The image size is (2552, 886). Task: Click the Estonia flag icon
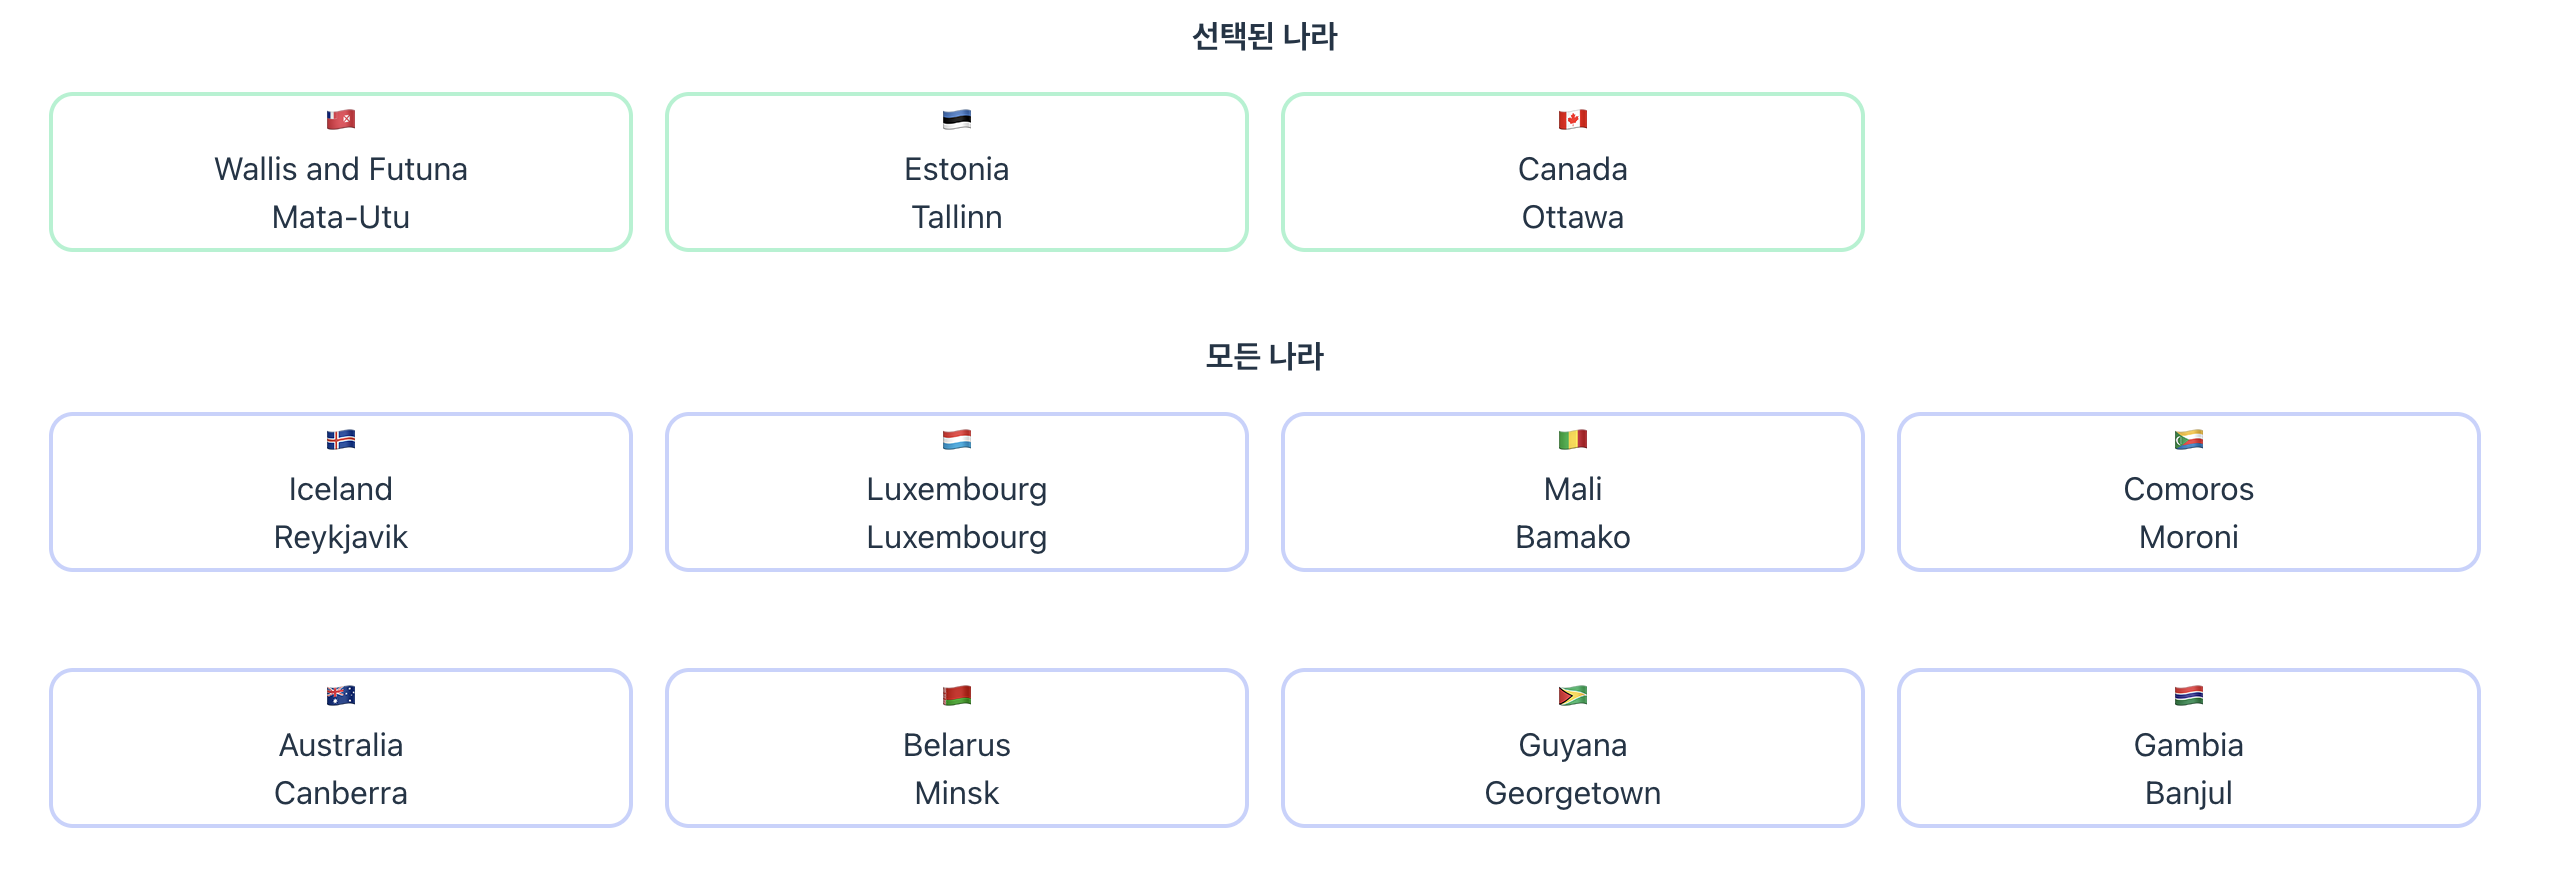coord(957,118)
